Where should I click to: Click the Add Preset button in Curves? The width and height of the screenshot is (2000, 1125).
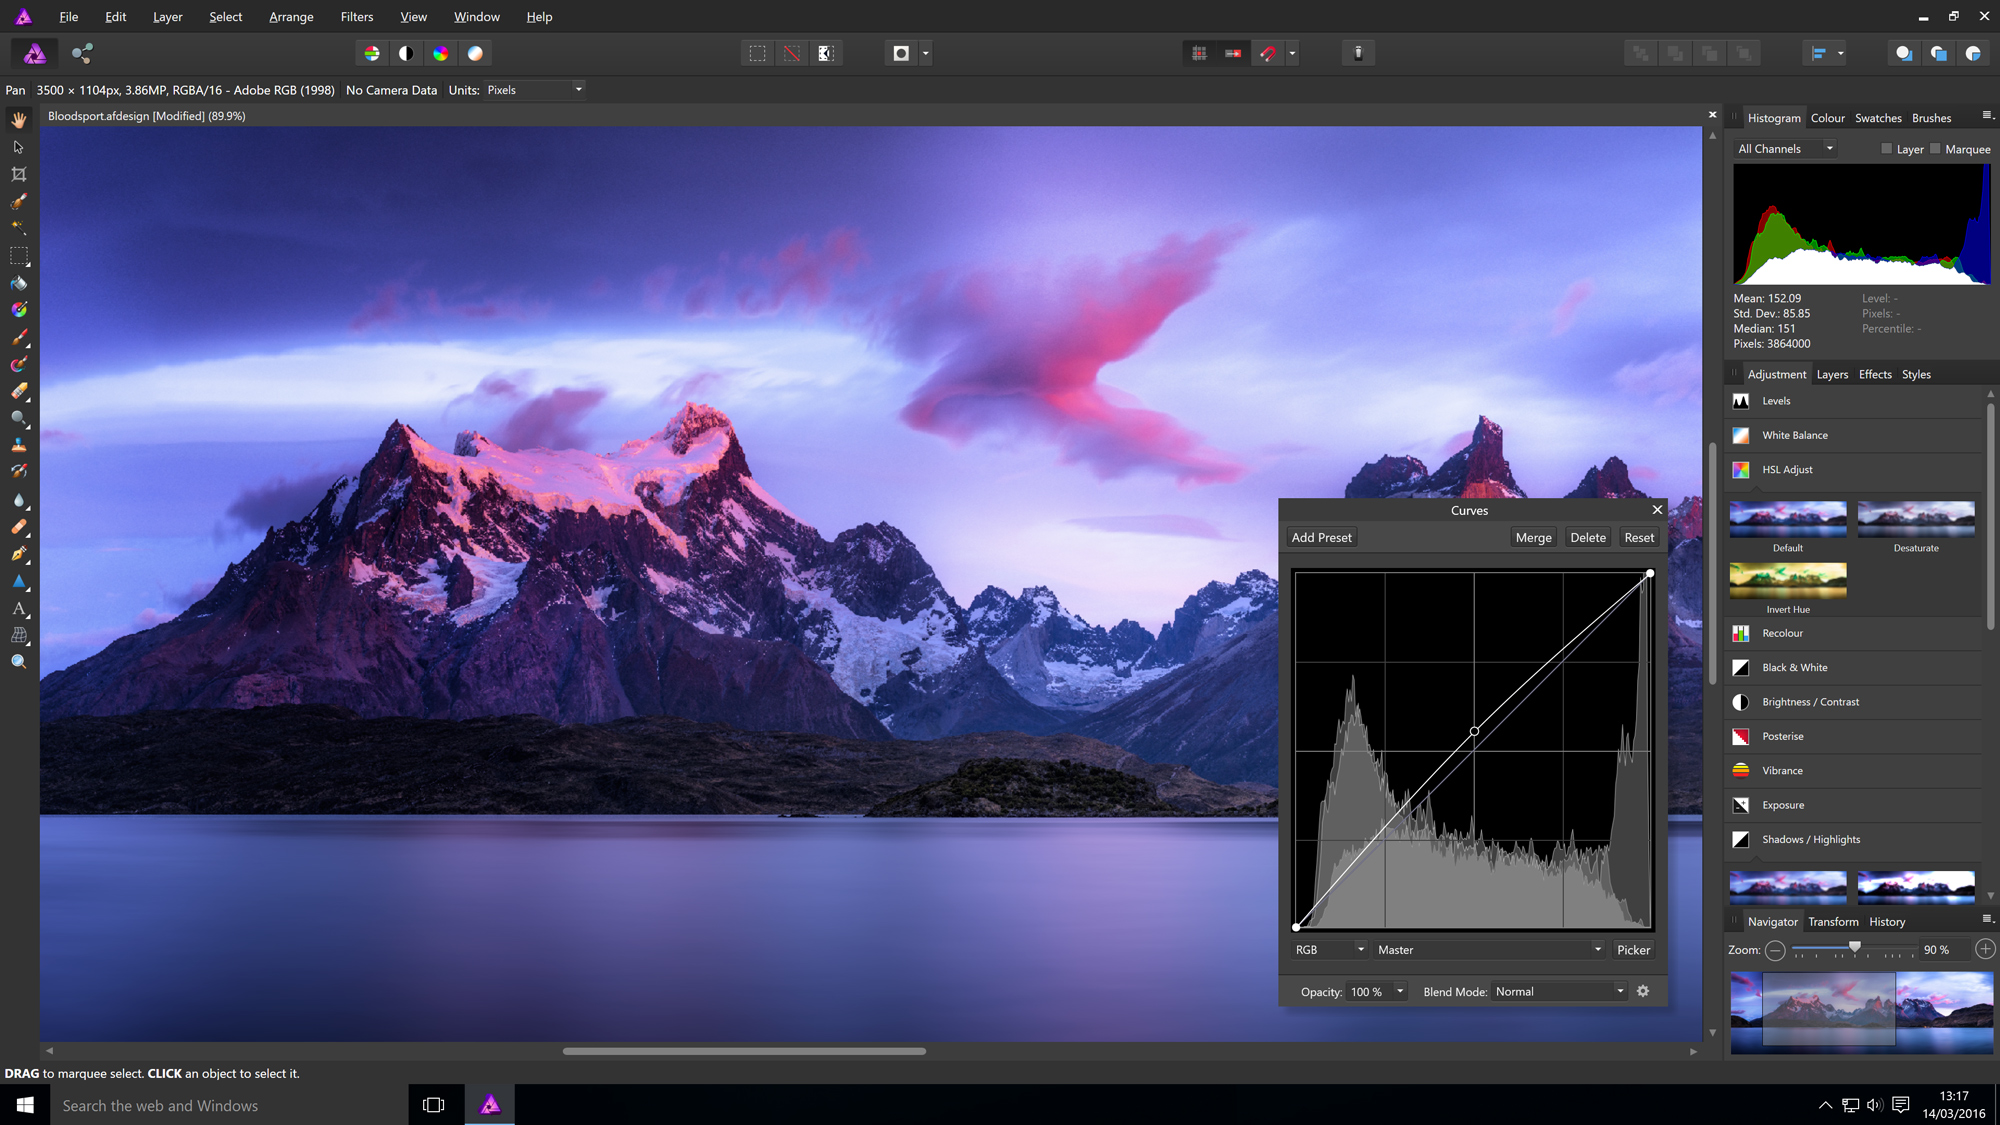click(1321, 536)
